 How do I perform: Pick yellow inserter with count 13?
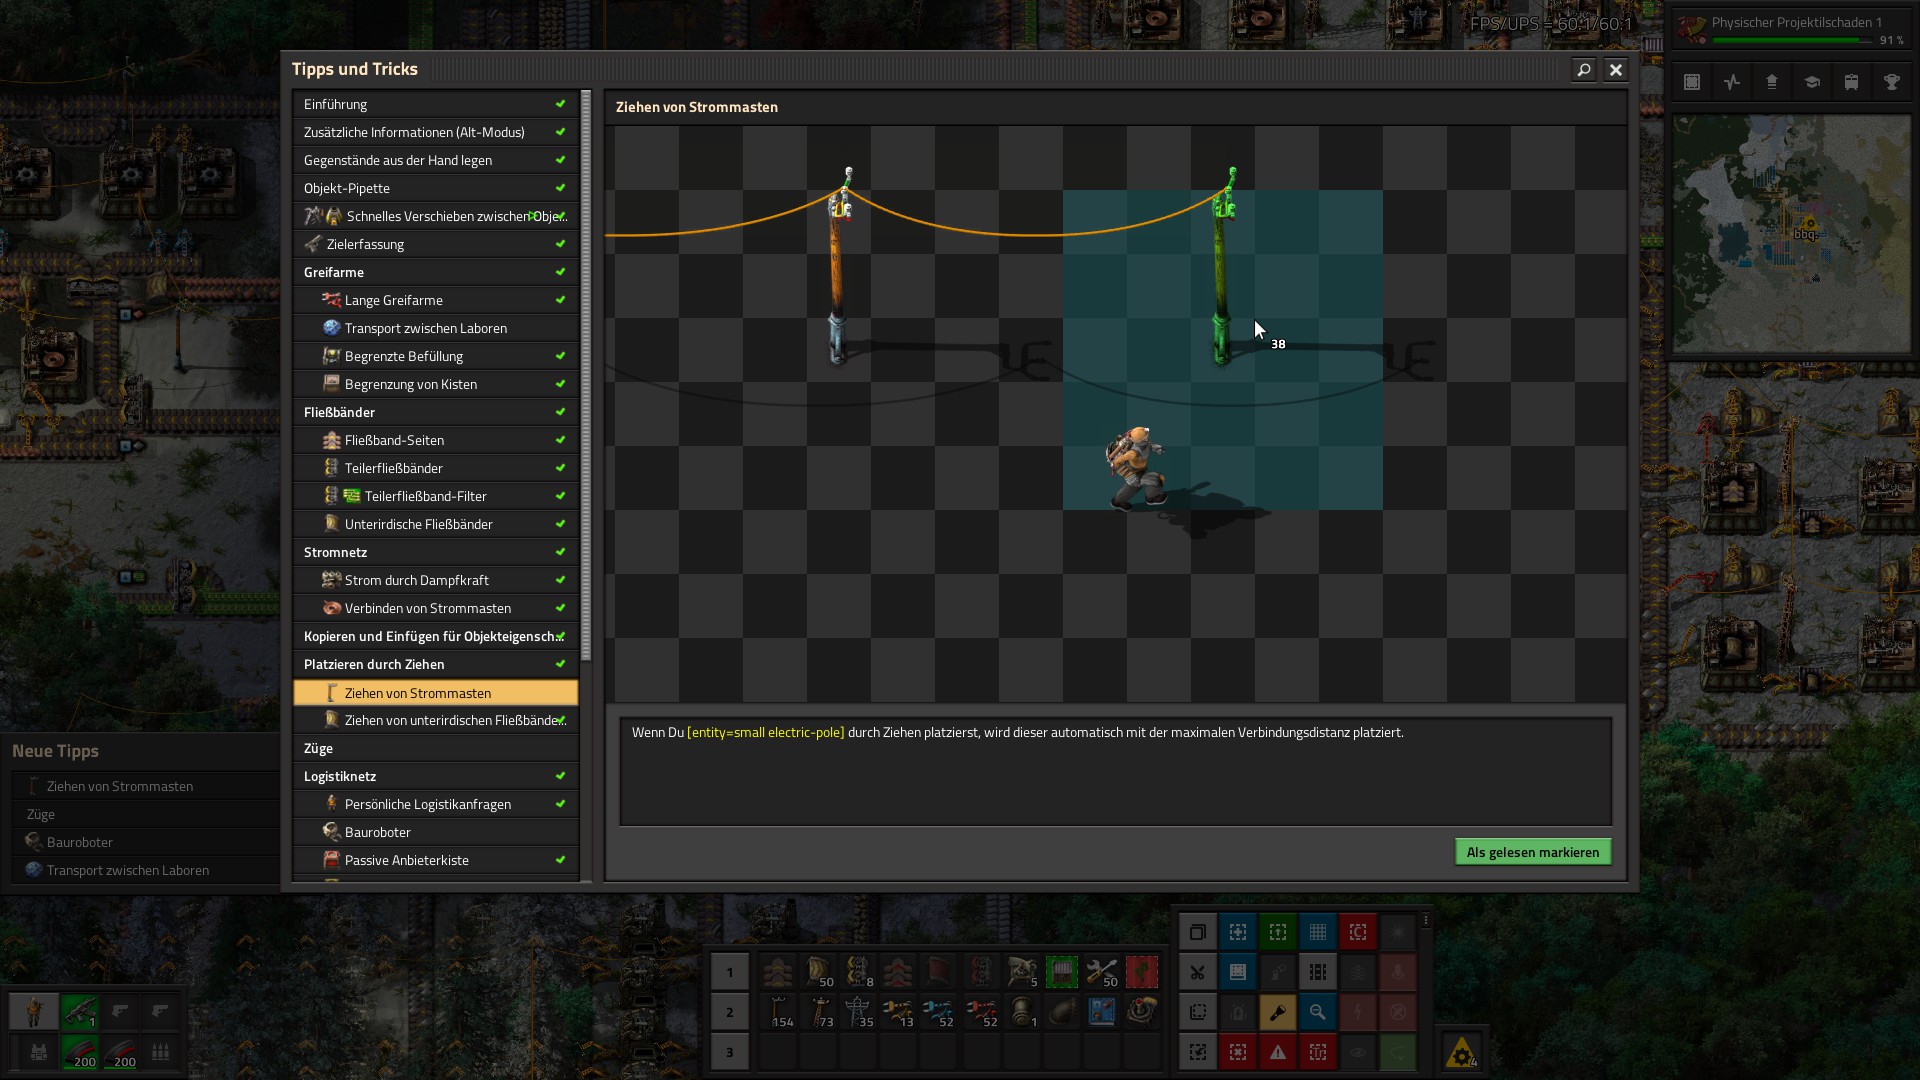click(898, 1012)
